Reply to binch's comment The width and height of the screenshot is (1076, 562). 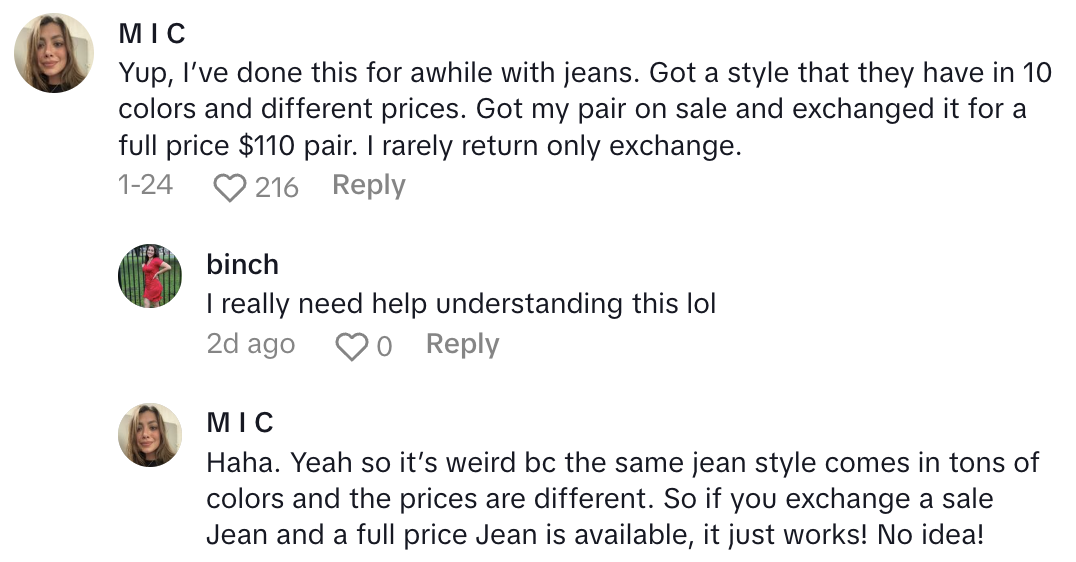pos(462,345)
